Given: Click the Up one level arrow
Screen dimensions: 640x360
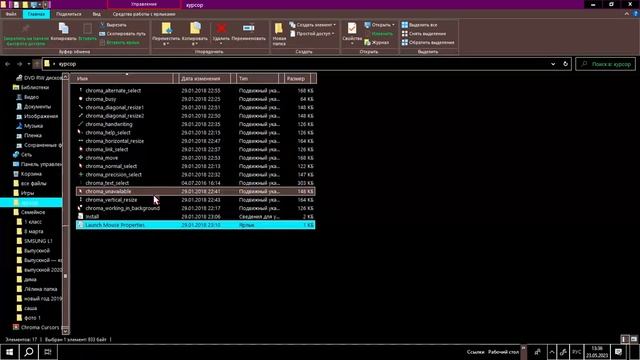Looking at the screenshot, I should coord(37,64).
